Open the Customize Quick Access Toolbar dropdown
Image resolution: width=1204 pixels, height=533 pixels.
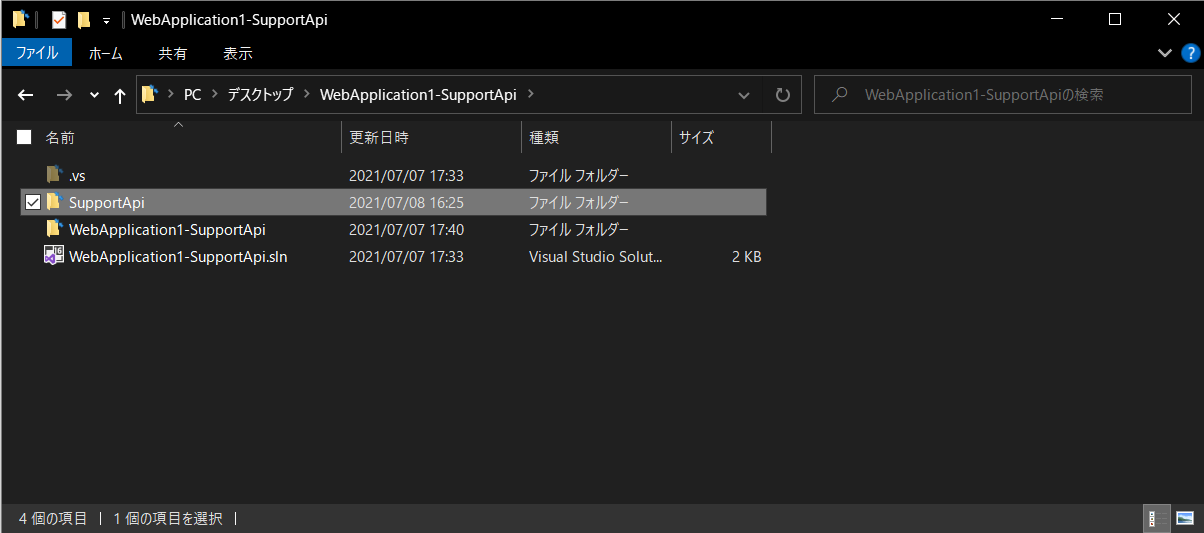click(106, 20)
